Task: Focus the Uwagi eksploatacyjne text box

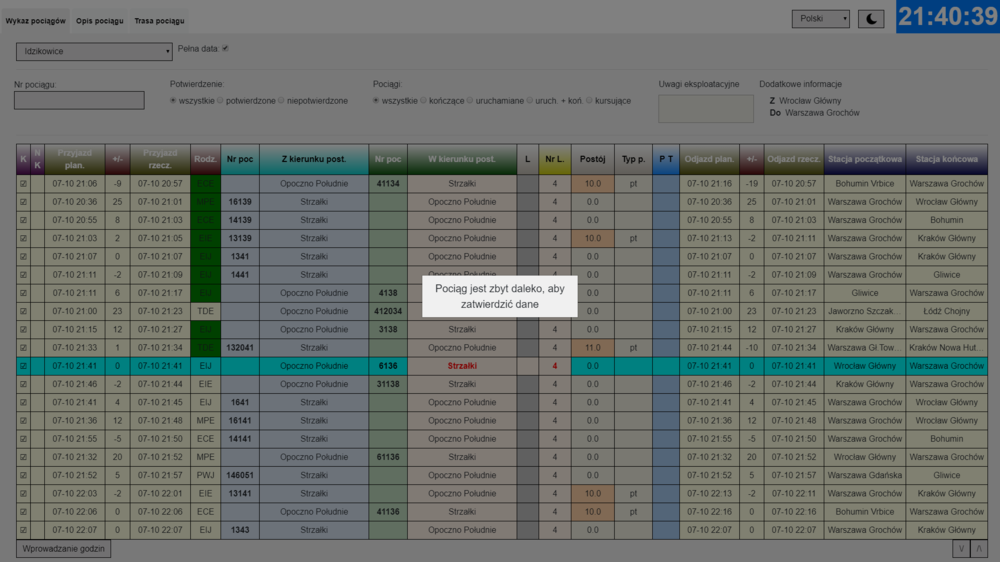Action: tap(705, 109)
